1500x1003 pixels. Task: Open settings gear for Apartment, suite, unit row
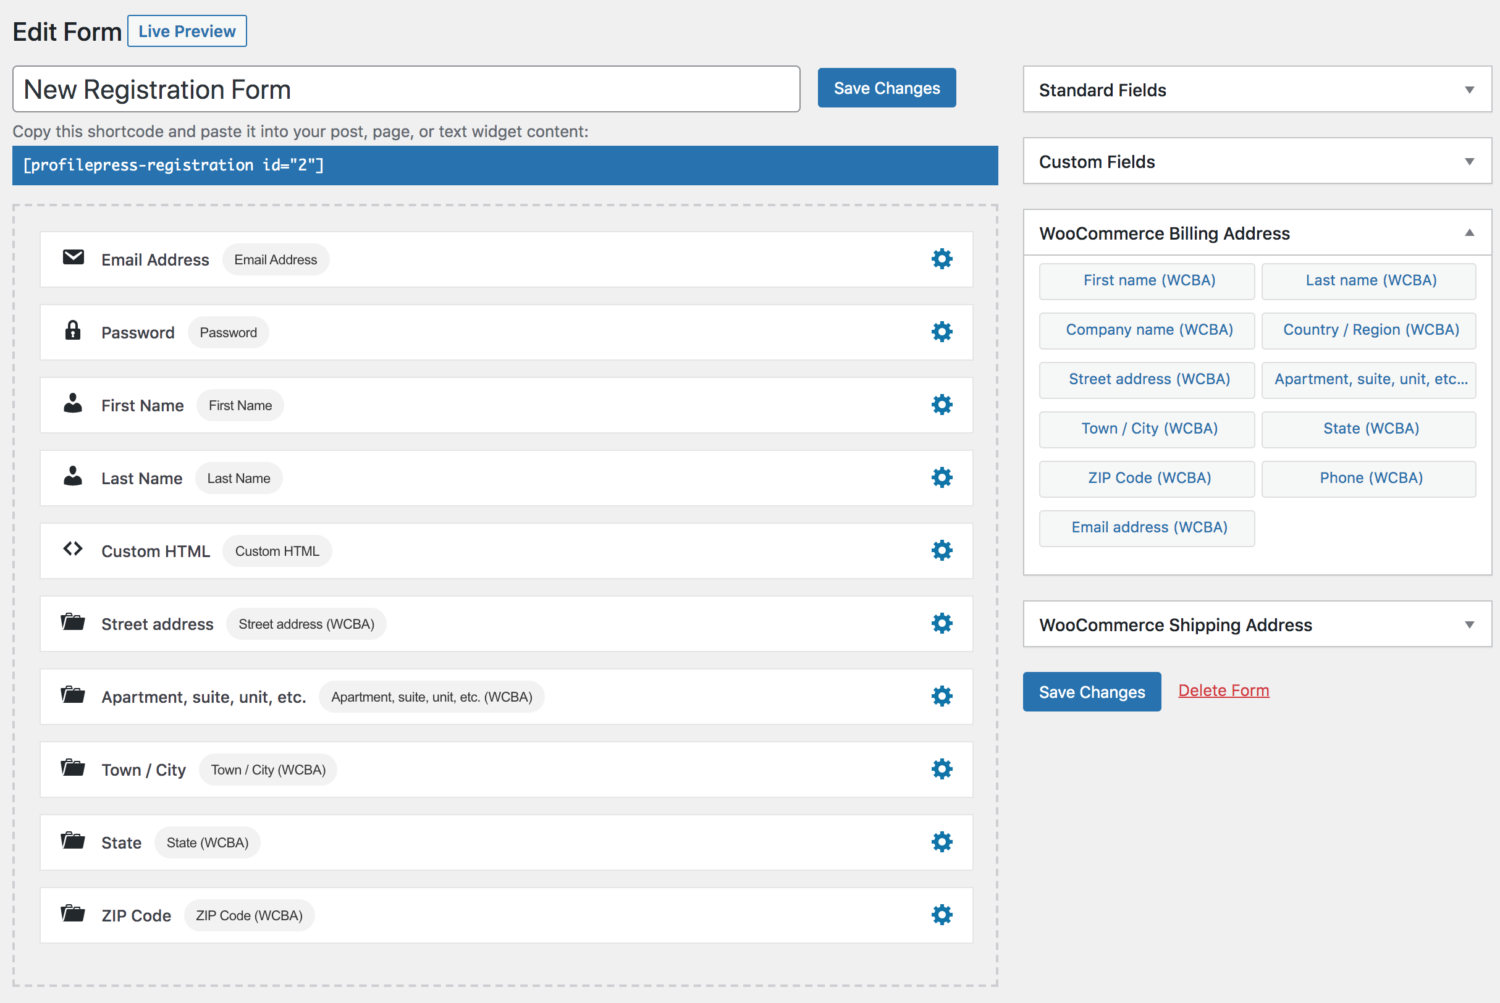942,697
